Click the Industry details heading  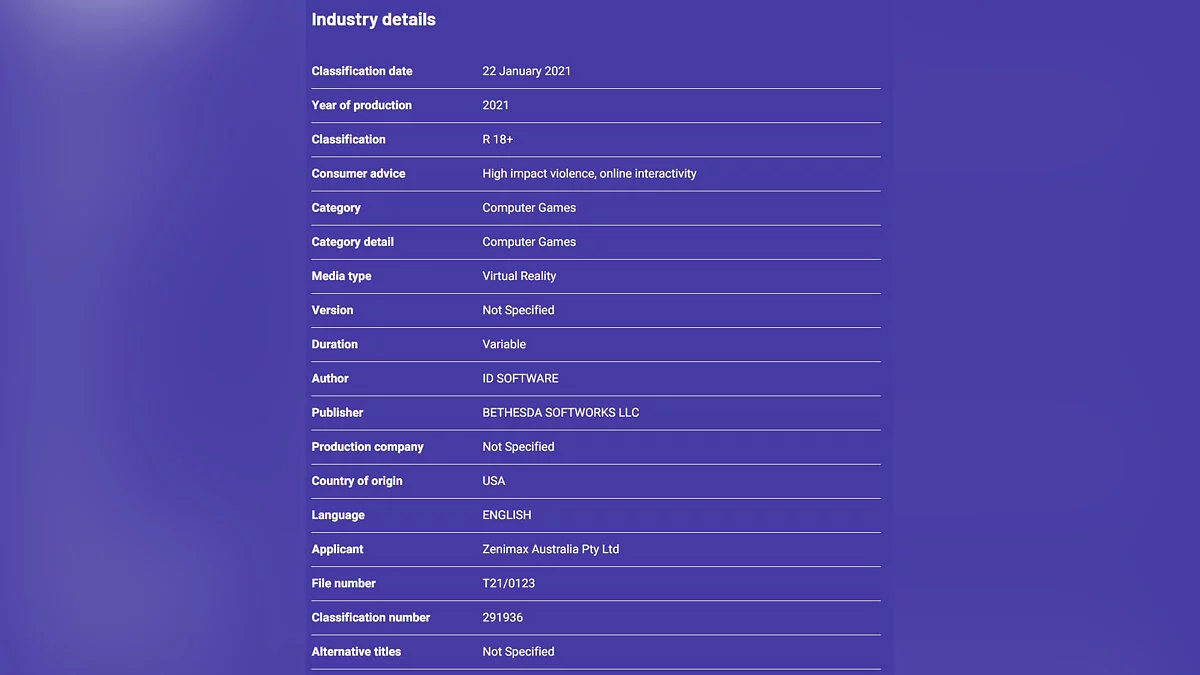373,20
